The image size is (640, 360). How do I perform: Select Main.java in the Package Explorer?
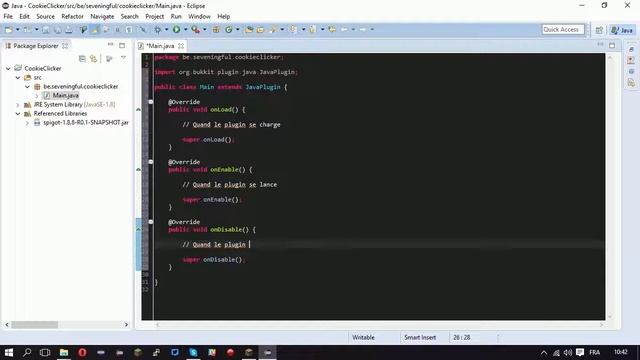point(65,96)
